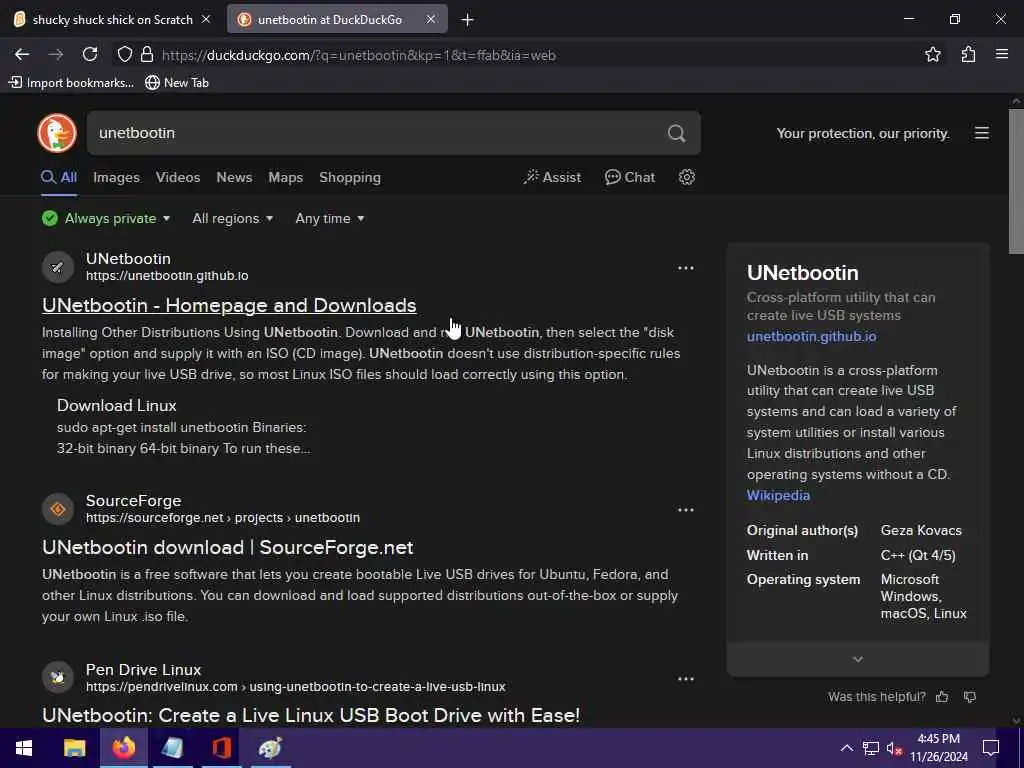This screenshot has width=1024, height=768.
Task: Open the Download Linux sublink
Action: click(x=116, y=405)
